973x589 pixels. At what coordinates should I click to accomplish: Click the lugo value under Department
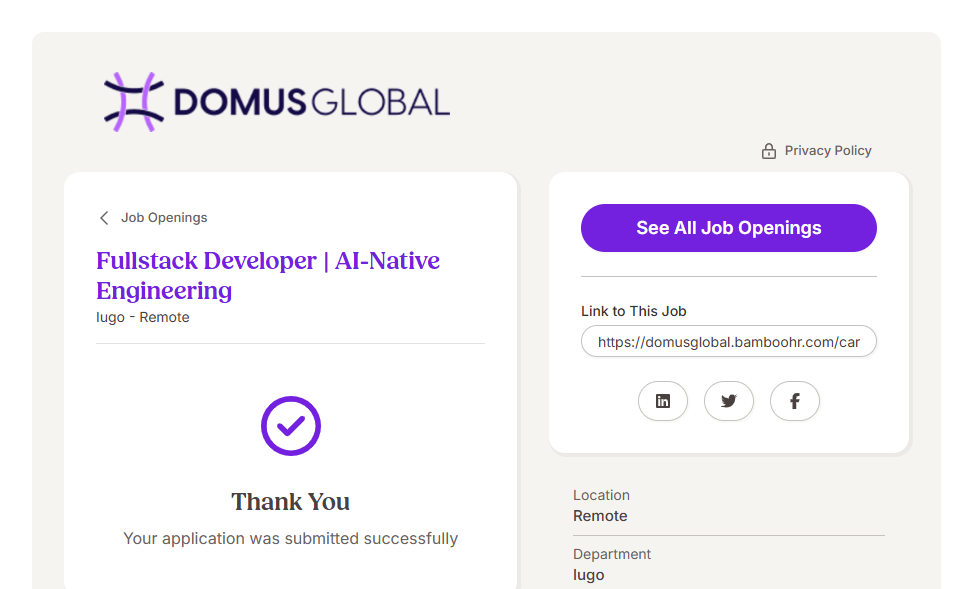(x=588, y=575)
